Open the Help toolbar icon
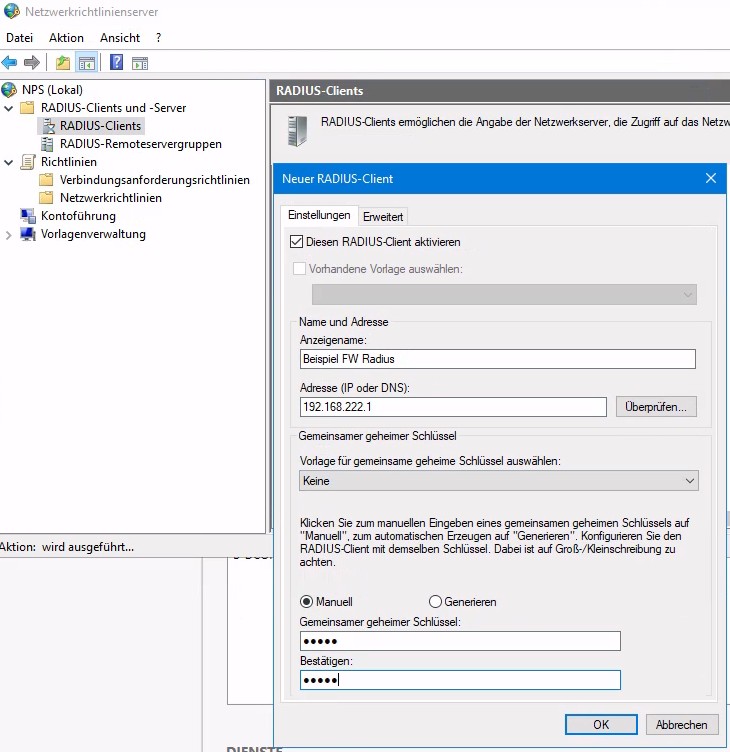The height and width of the screenshot is (752, 730). click(x=117, y=62)
